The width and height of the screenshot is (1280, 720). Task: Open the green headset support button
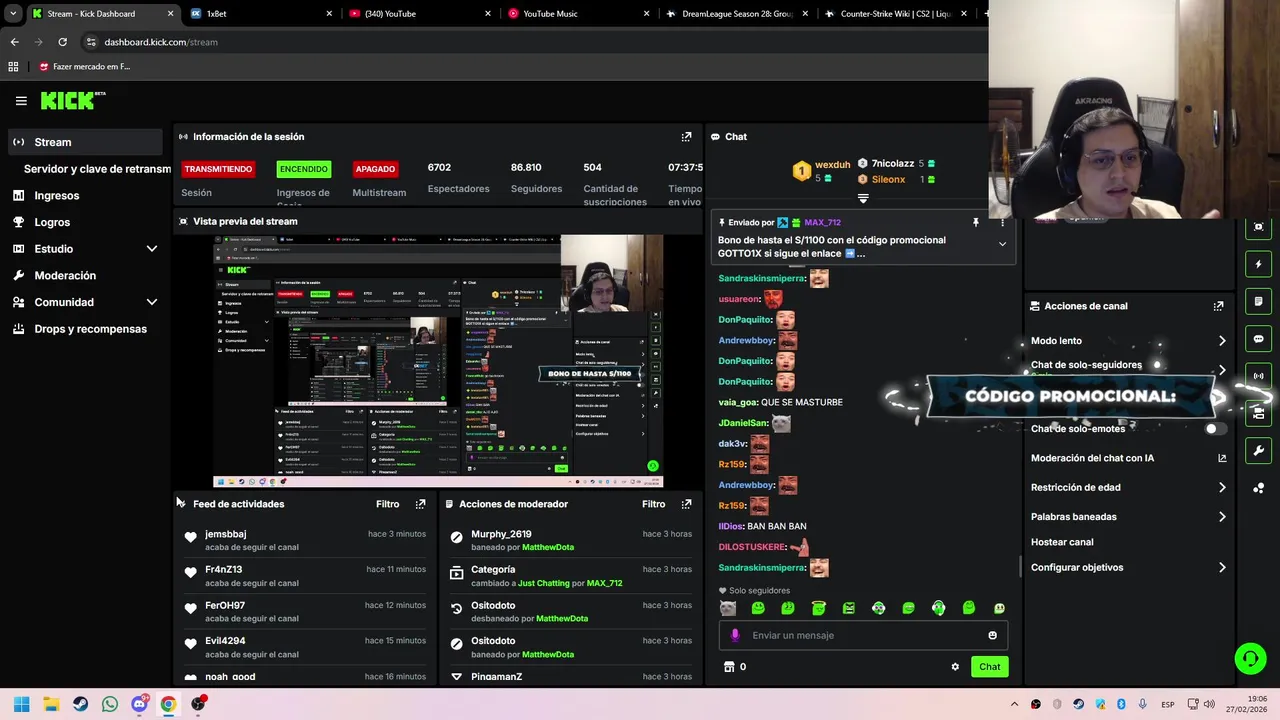pos(1250,658)
